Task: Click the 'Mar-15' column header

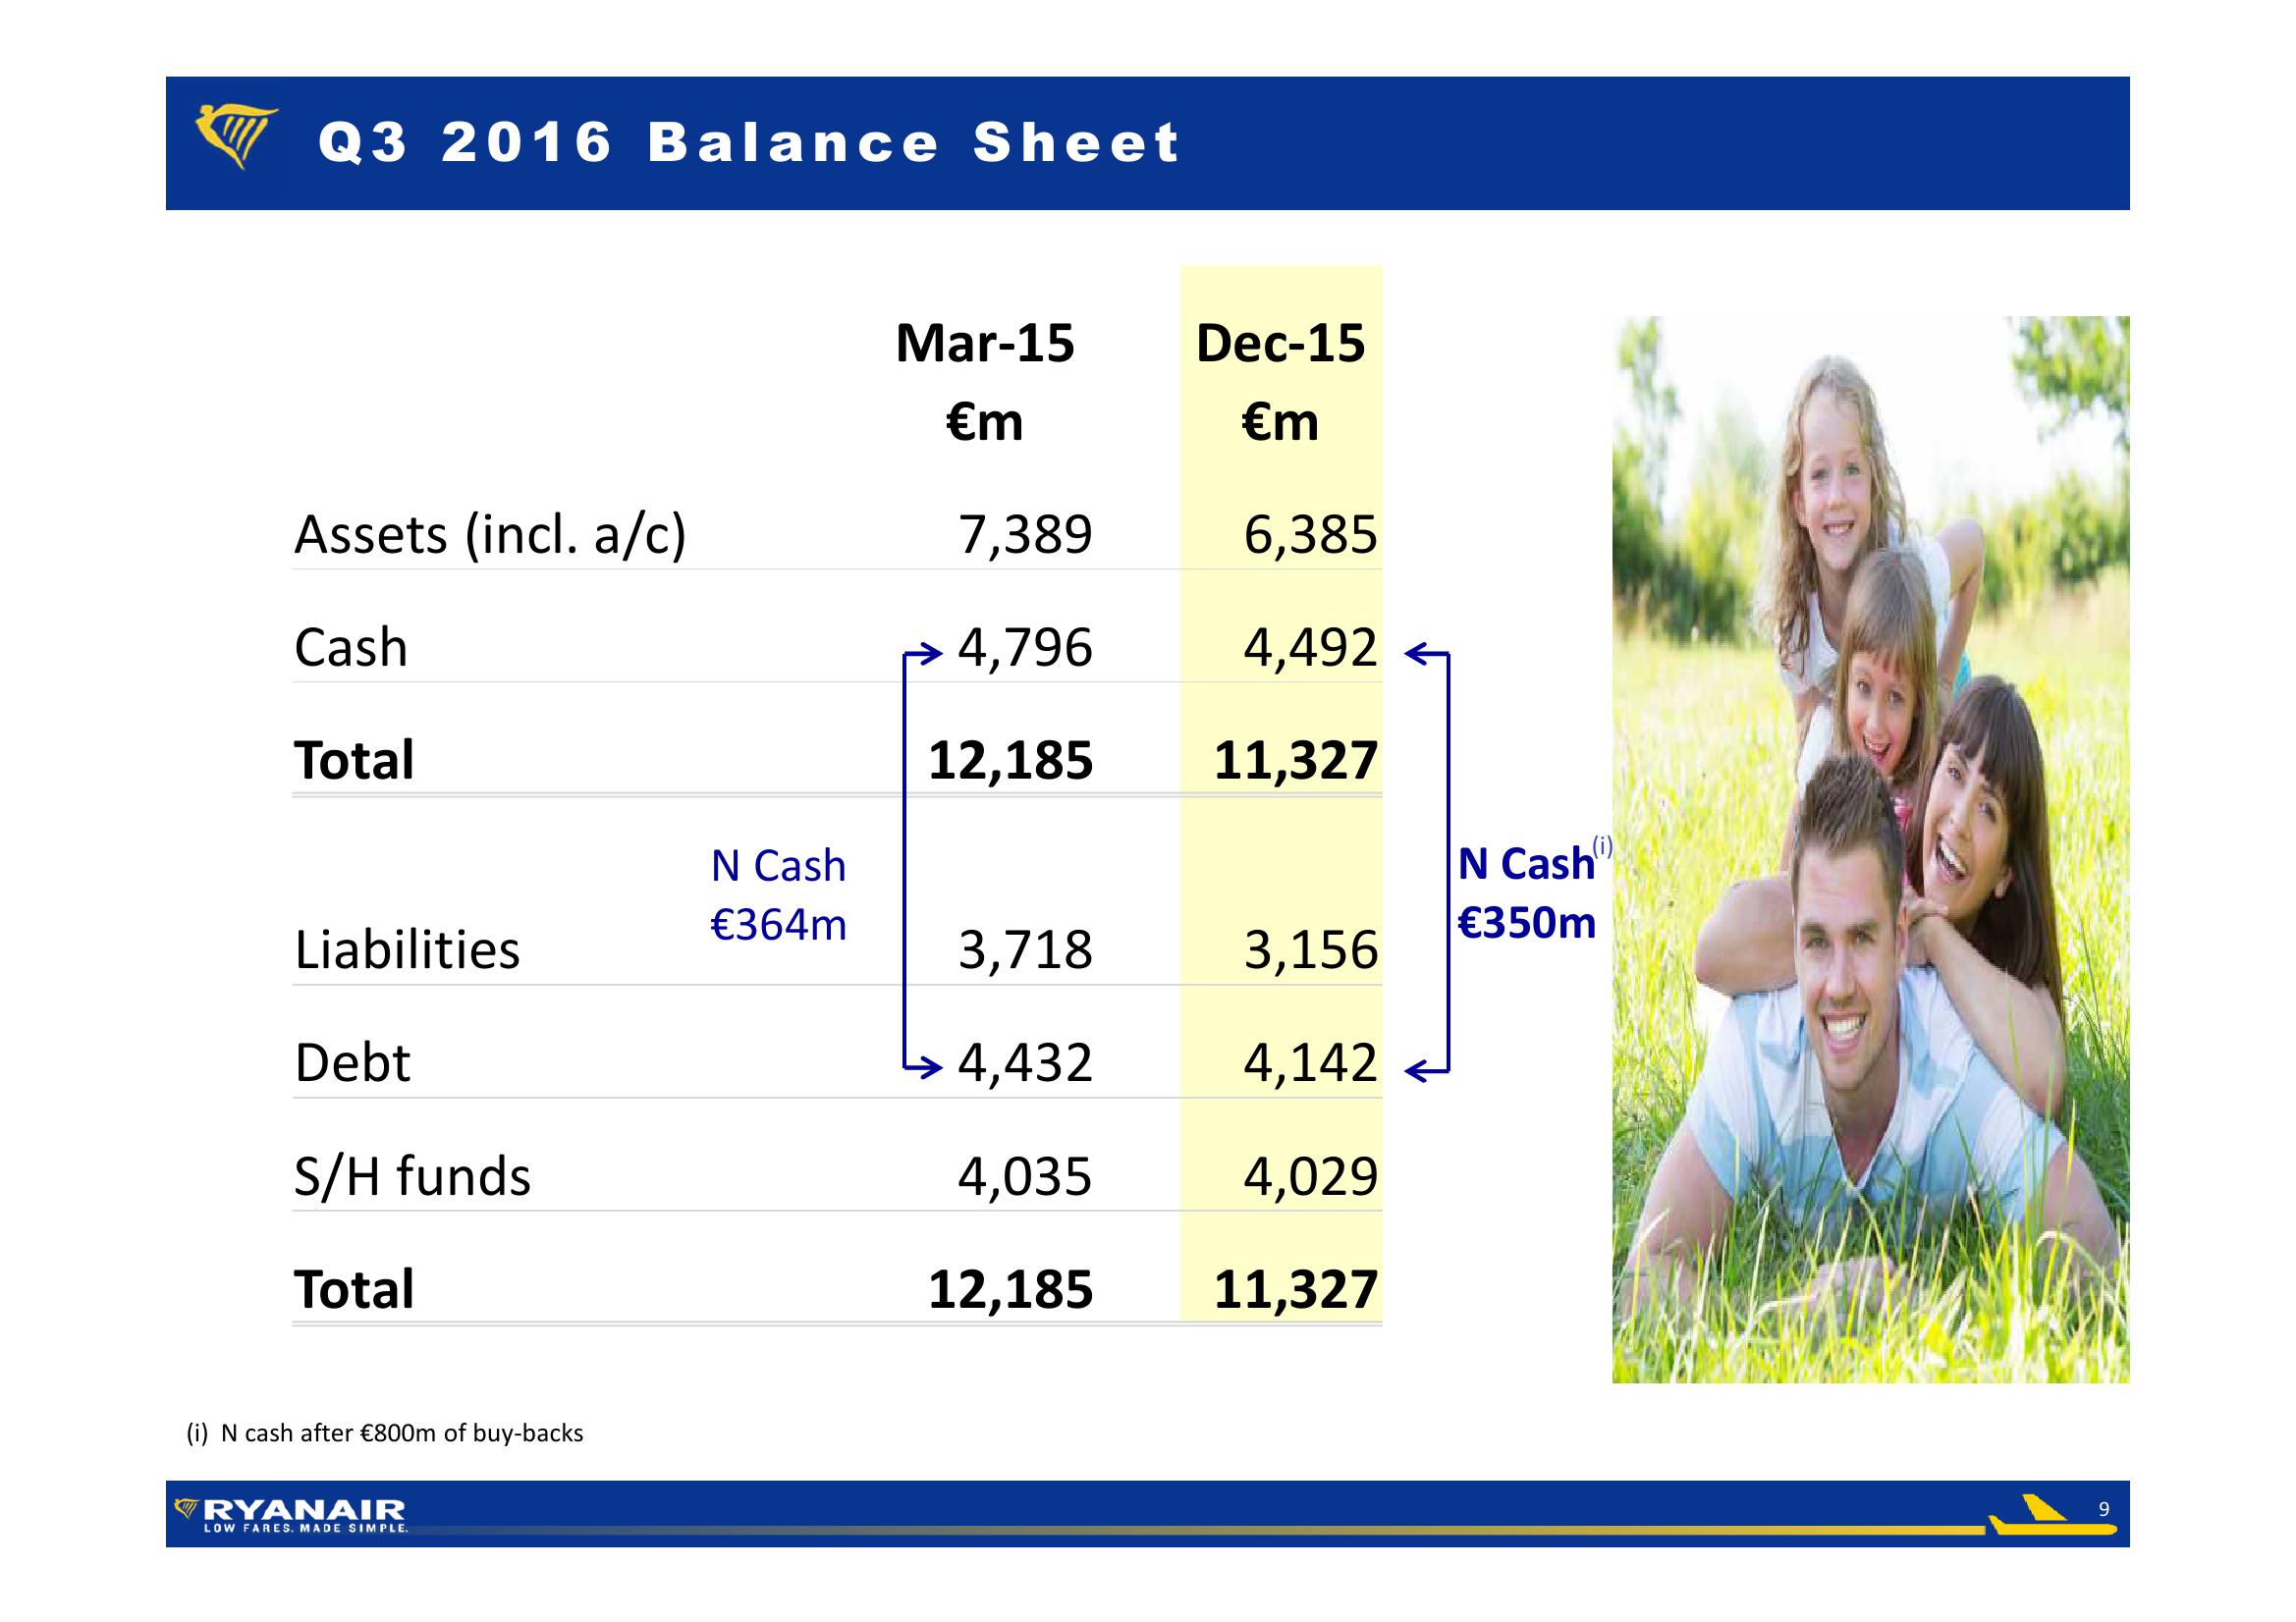Action: (x=985, y=343)
